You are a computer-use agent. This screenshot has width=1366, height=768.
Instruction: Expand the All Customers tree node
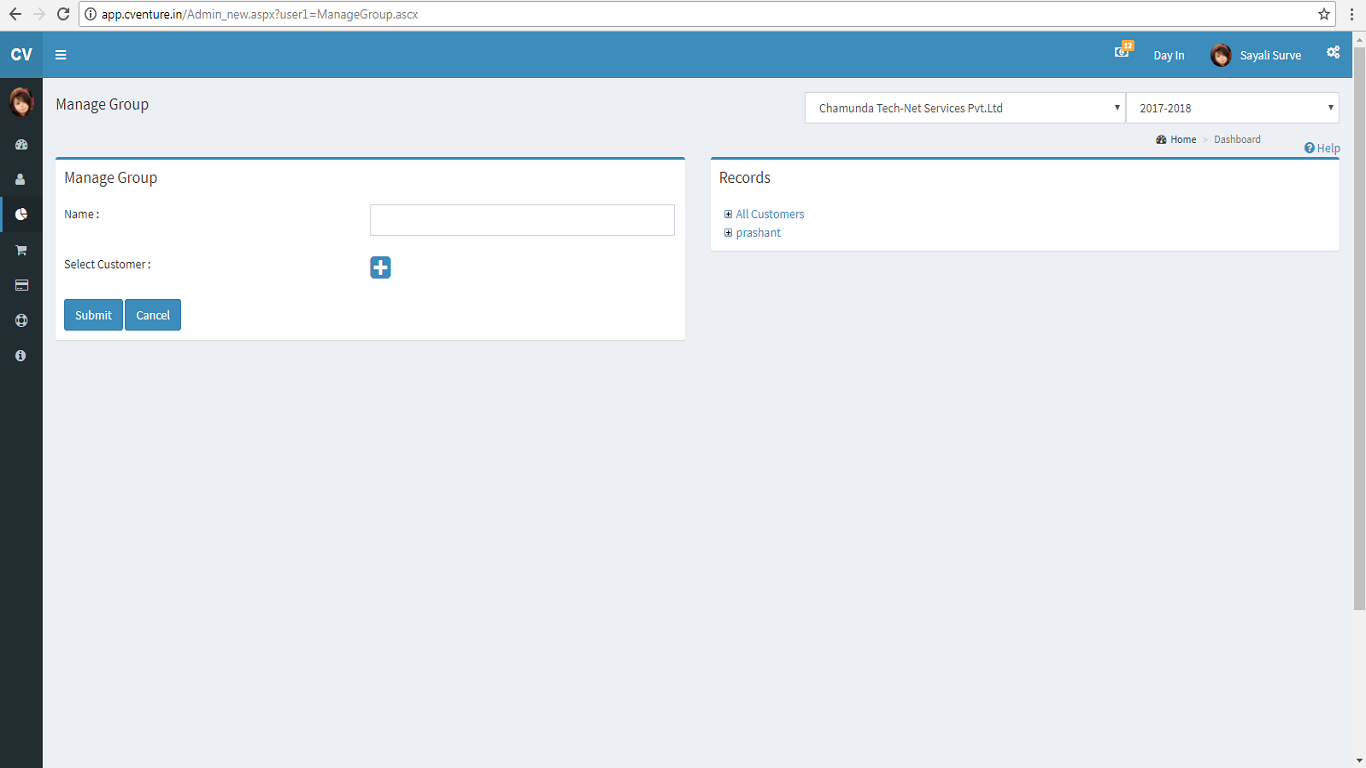(728, 214)
